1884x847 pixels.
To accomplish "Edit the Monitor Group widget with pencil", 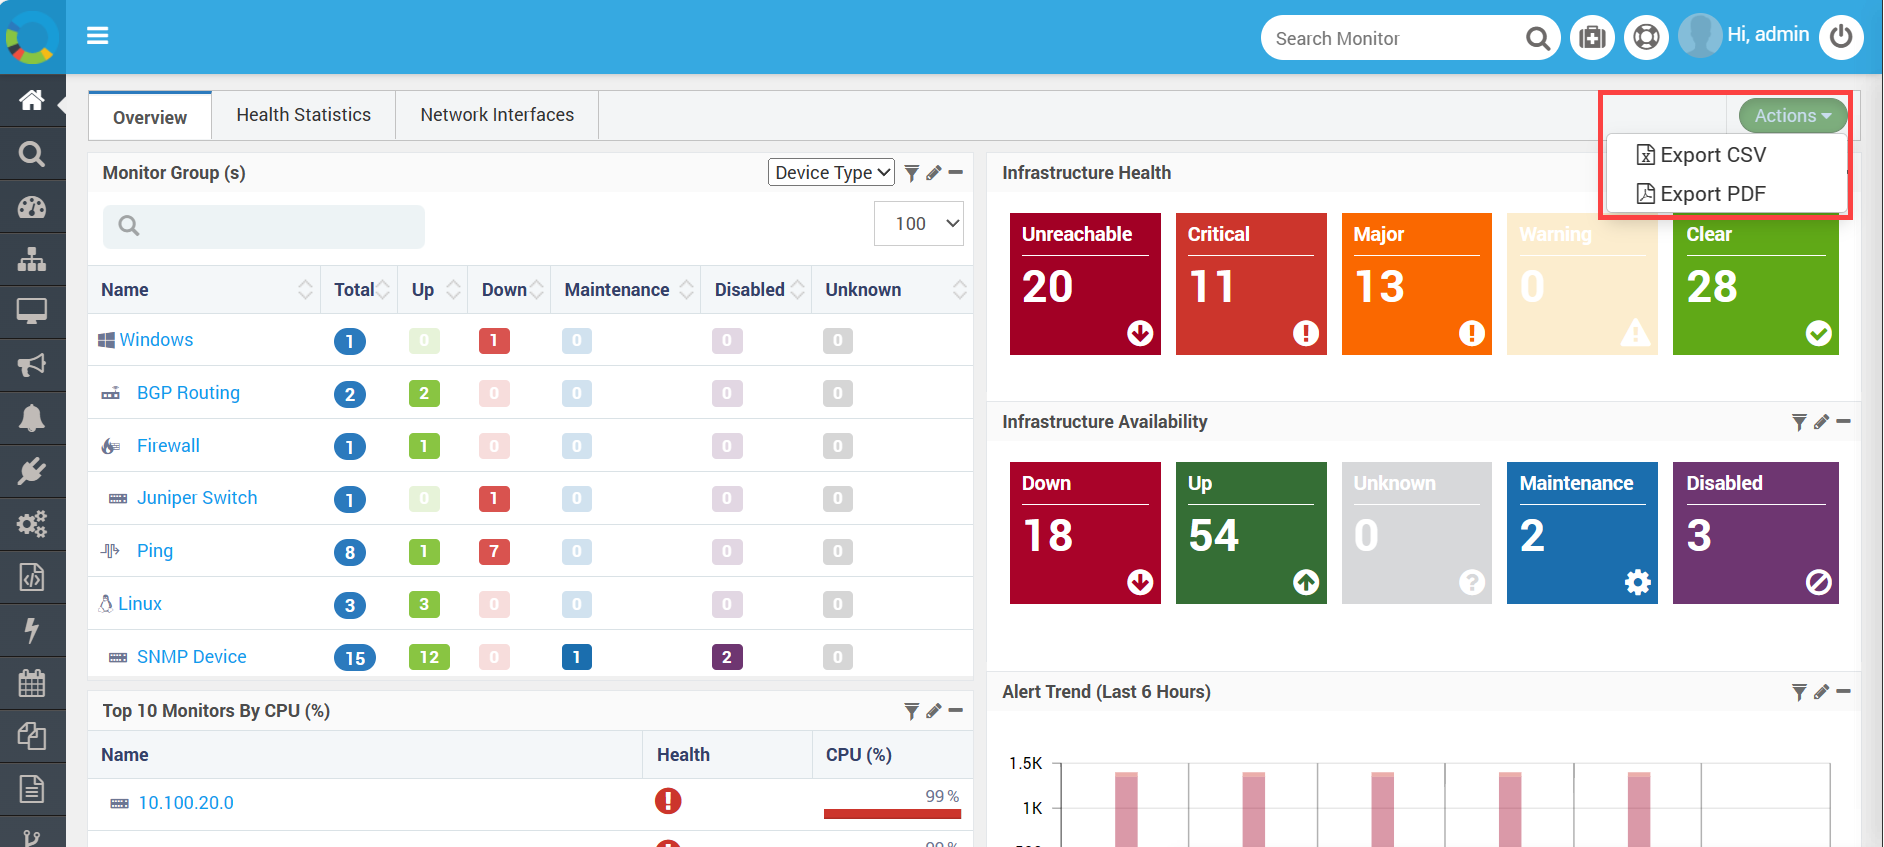I will [x=934, y=173].
